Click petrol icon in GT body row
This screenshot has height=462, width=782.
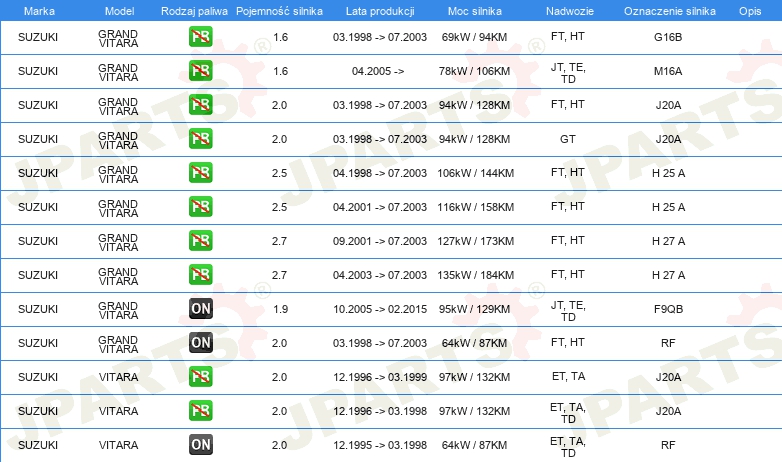200,139
